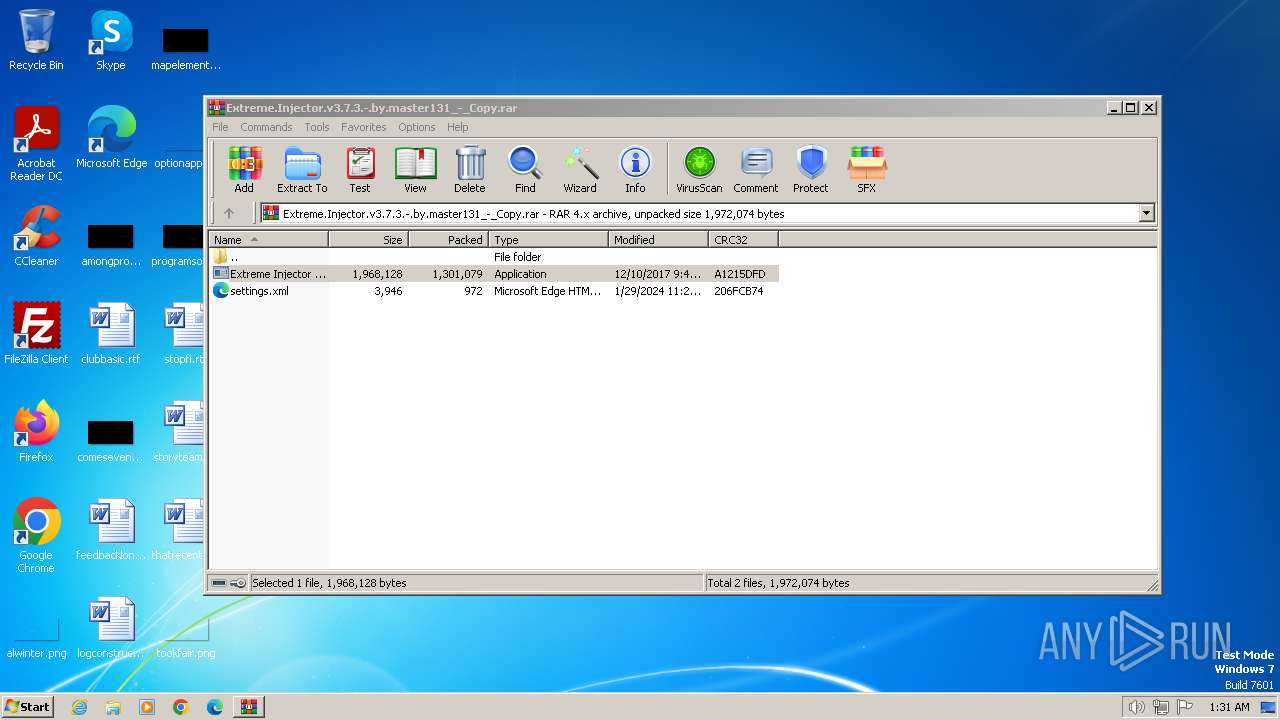Sort by the Packed column header
The width and height of the screenshot is (1280, 720).
pyautogui.click(x=448, y=240)
